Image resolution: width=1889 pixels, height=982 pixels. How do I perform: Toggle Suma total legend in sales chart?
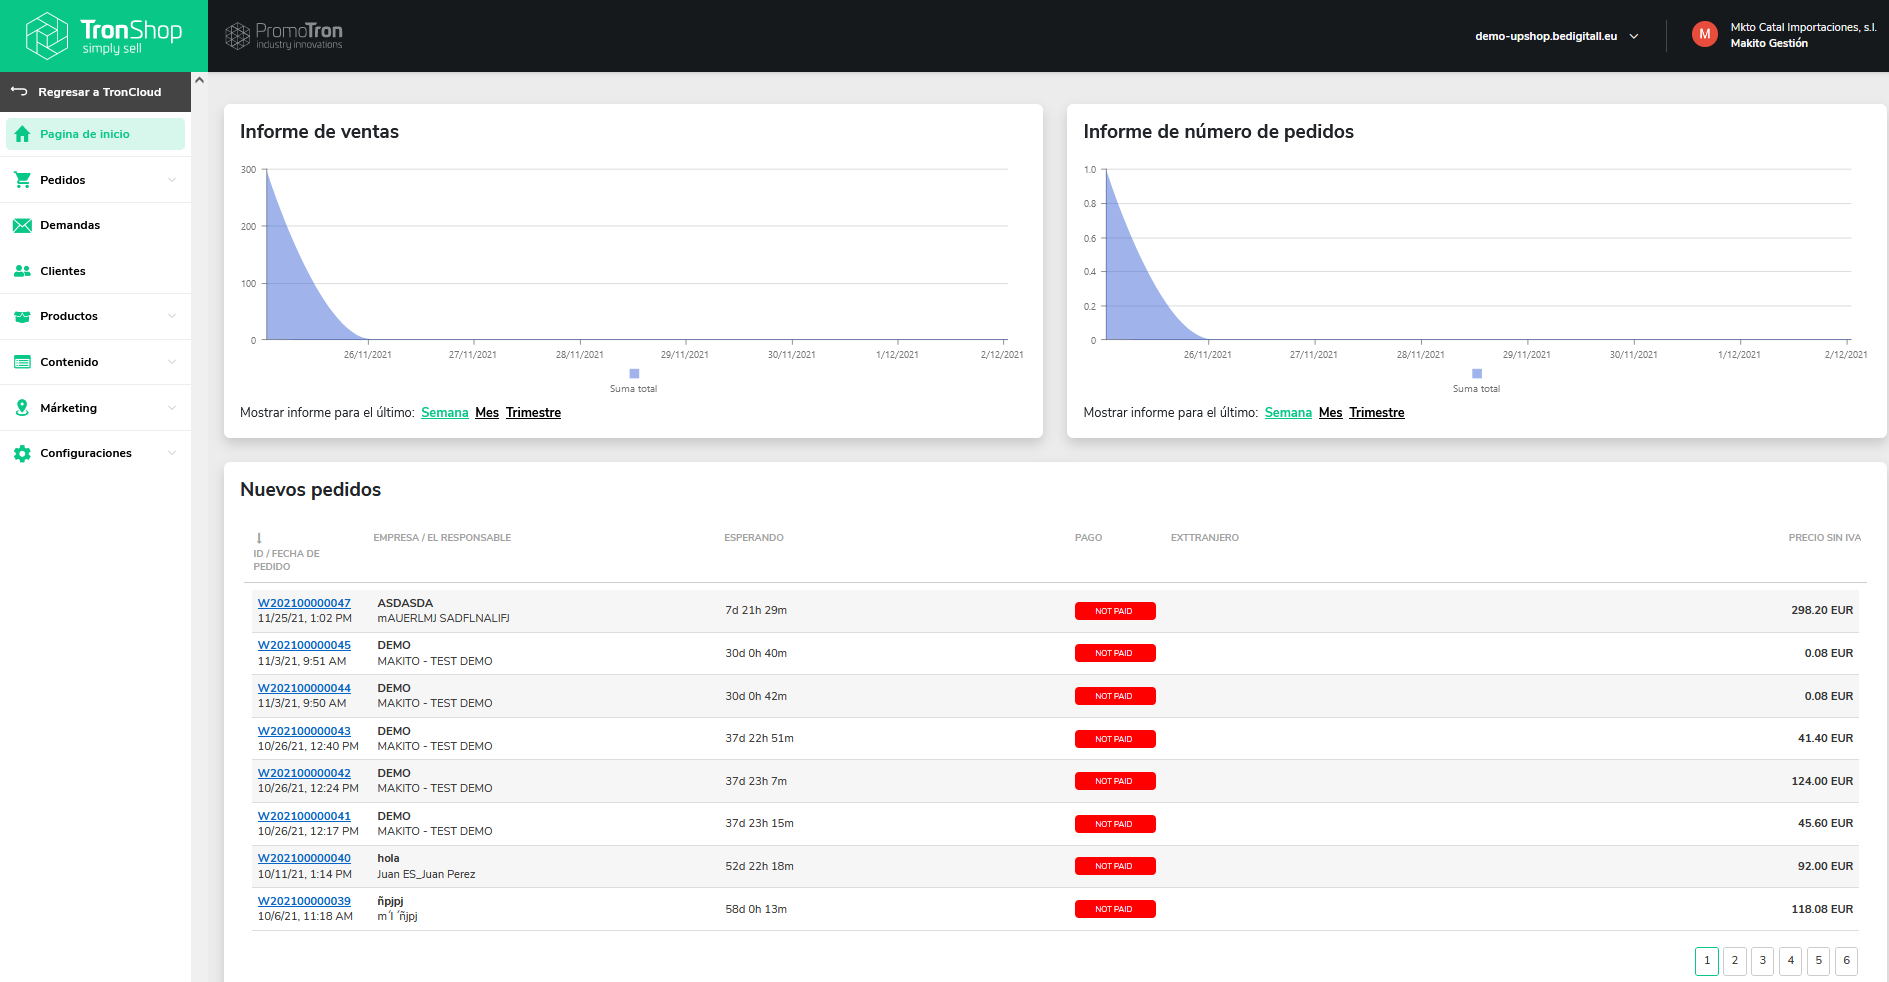(x=634, y=380)
